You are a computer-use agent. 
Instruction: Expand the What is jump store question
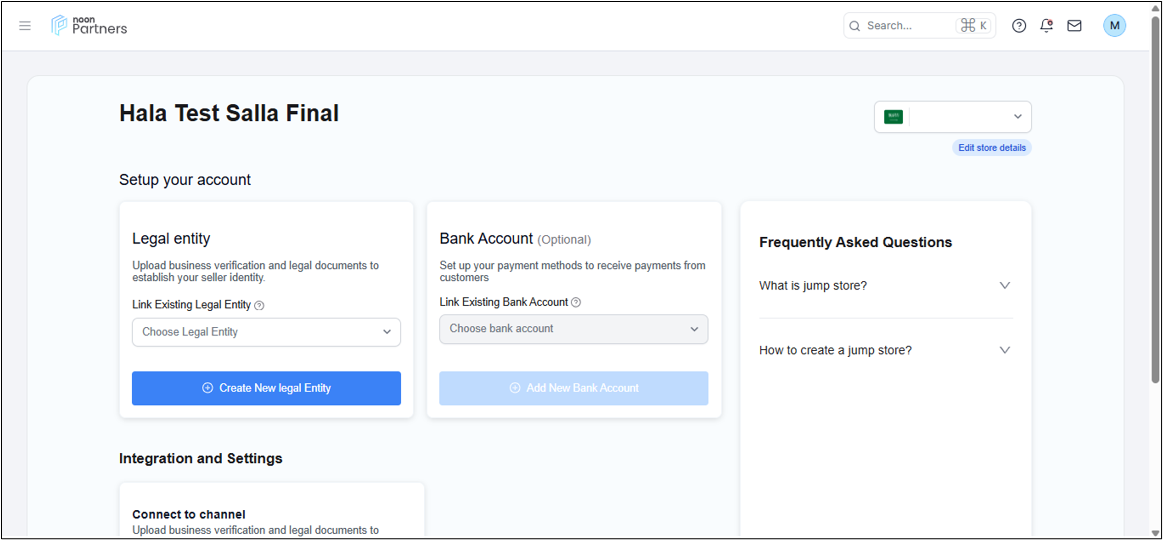pos(886,285)
